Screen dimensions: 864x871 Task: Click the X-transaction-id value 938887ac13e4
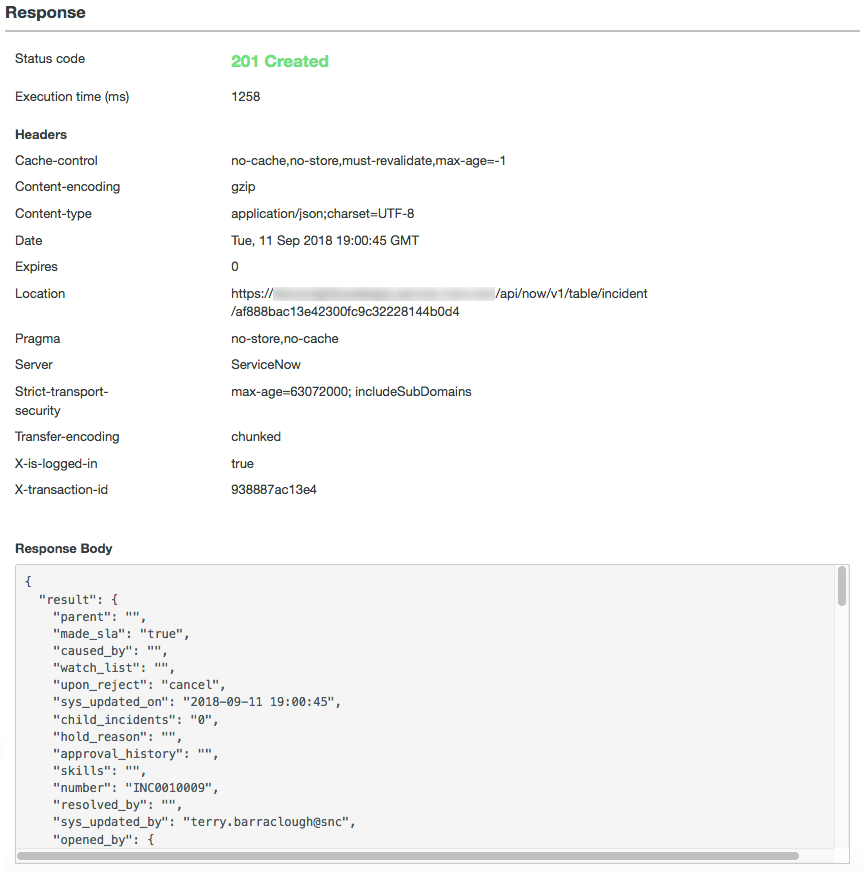(x=273, y=489)
